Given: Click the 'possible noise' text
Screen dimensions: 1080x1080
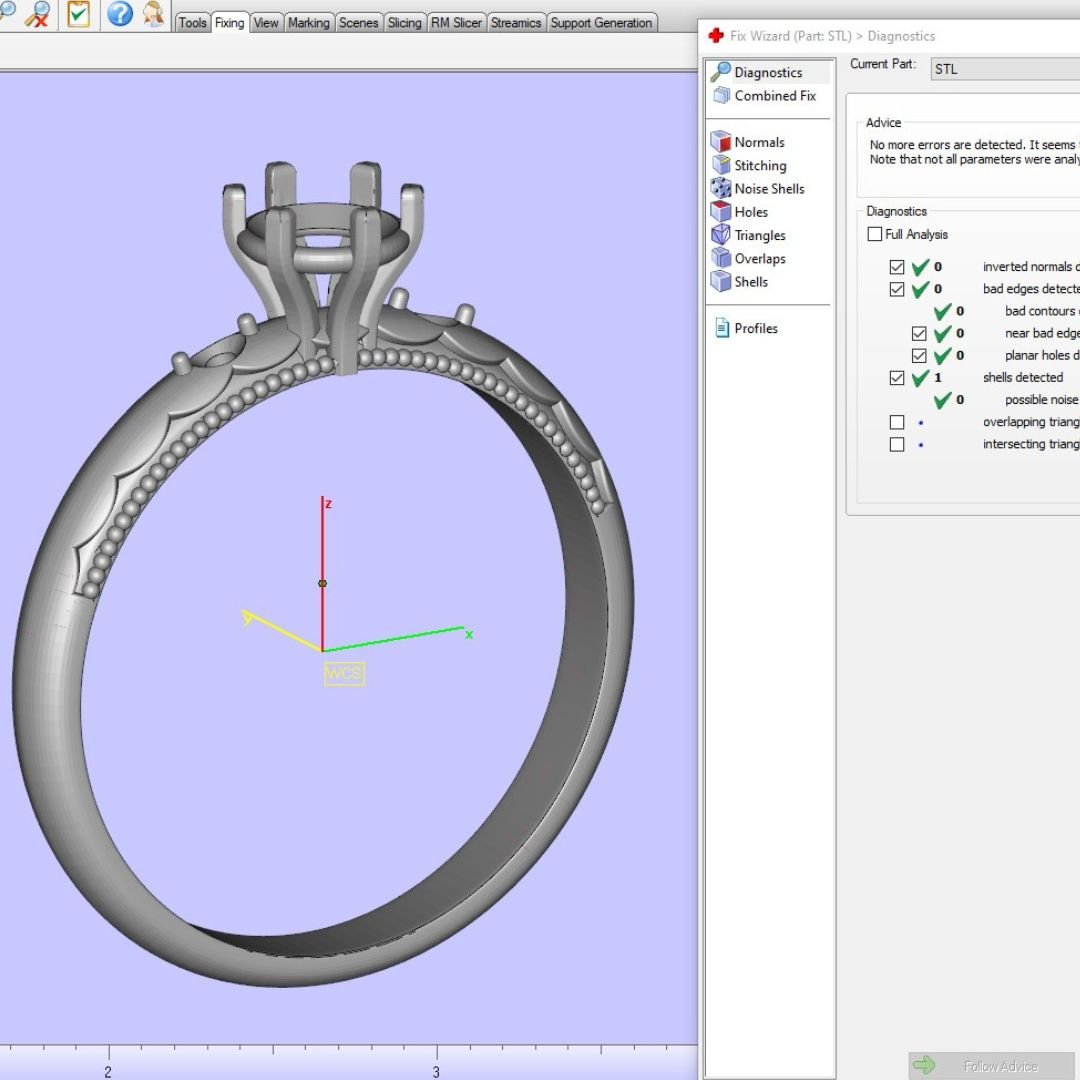Looking at the screenshot, I should coord(1041,399).
